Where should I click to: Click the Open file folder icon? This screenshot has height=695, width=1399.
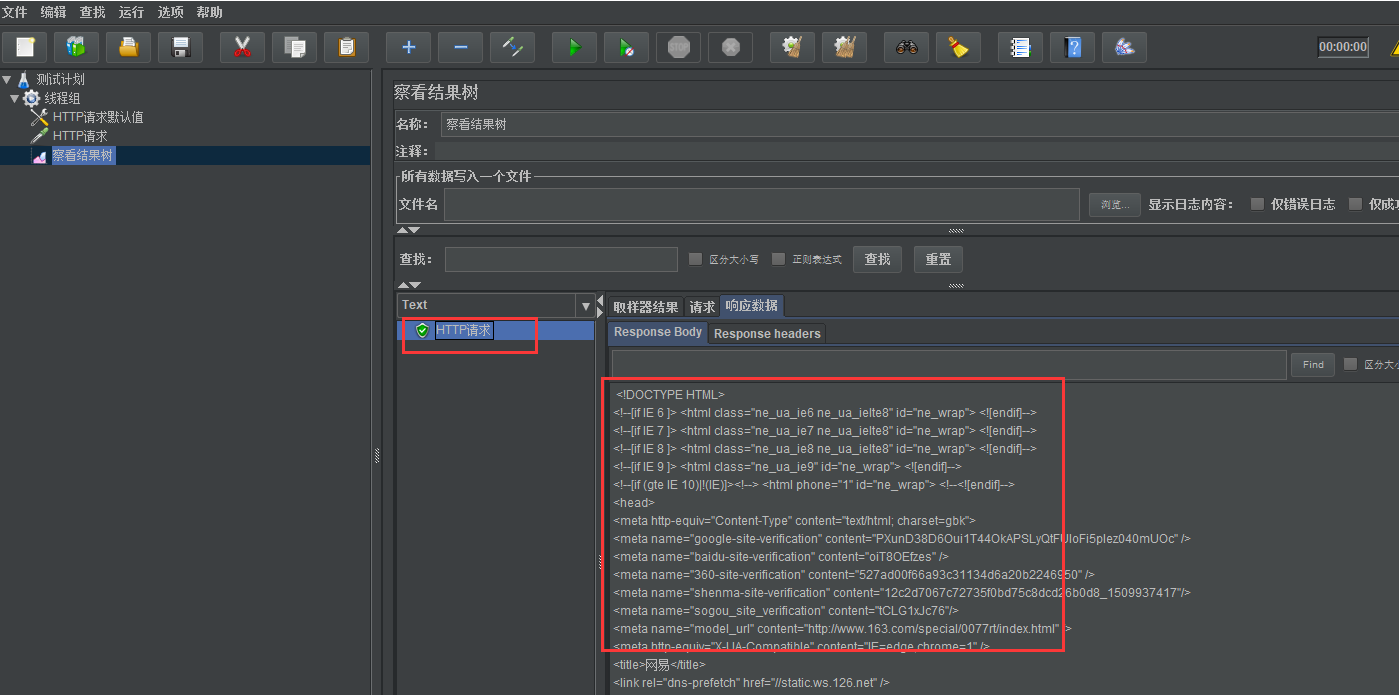(x=128, y=47)
